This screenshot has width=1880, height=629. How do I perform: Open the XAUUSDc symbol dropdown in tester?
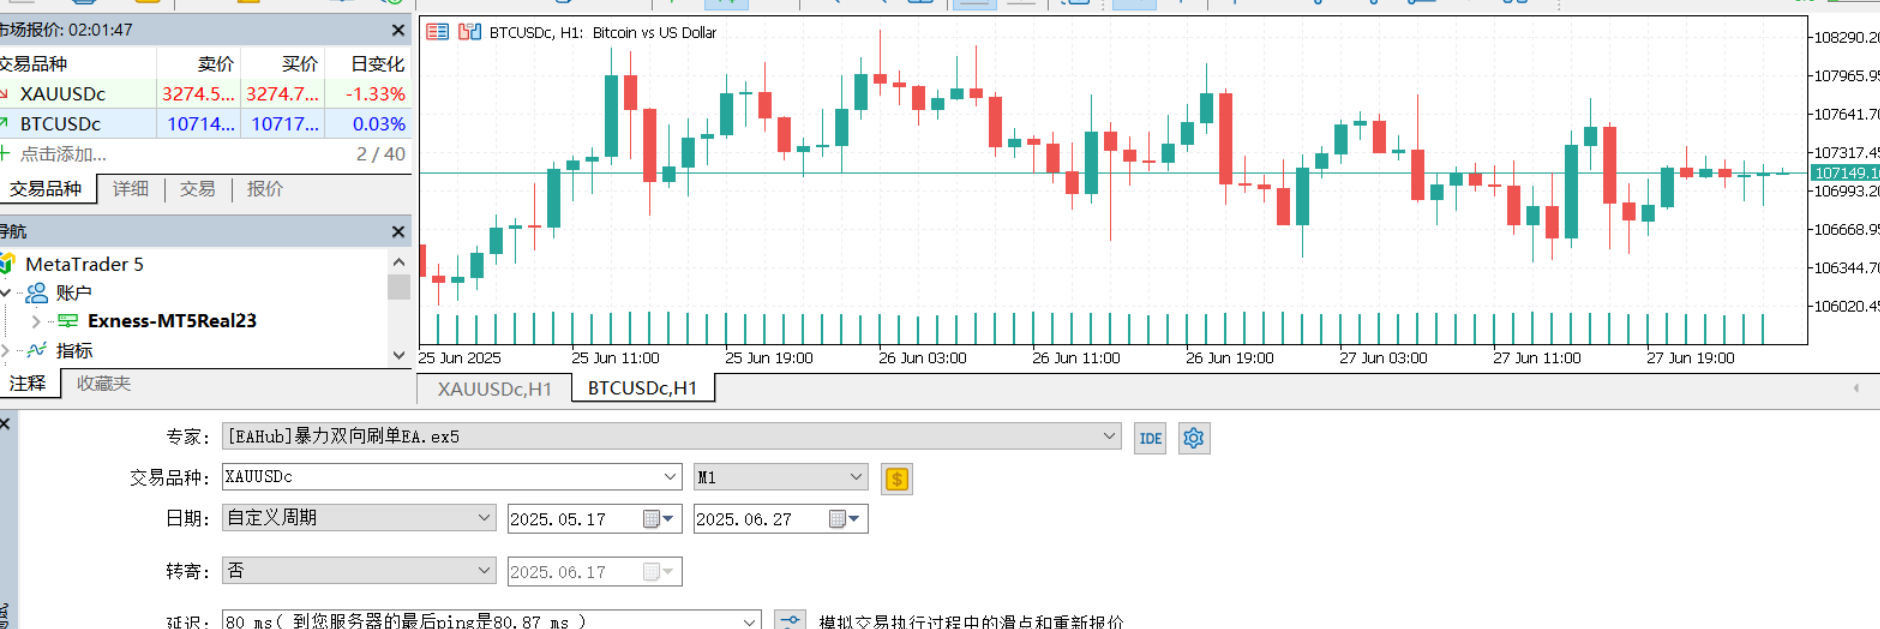(670, 477)
